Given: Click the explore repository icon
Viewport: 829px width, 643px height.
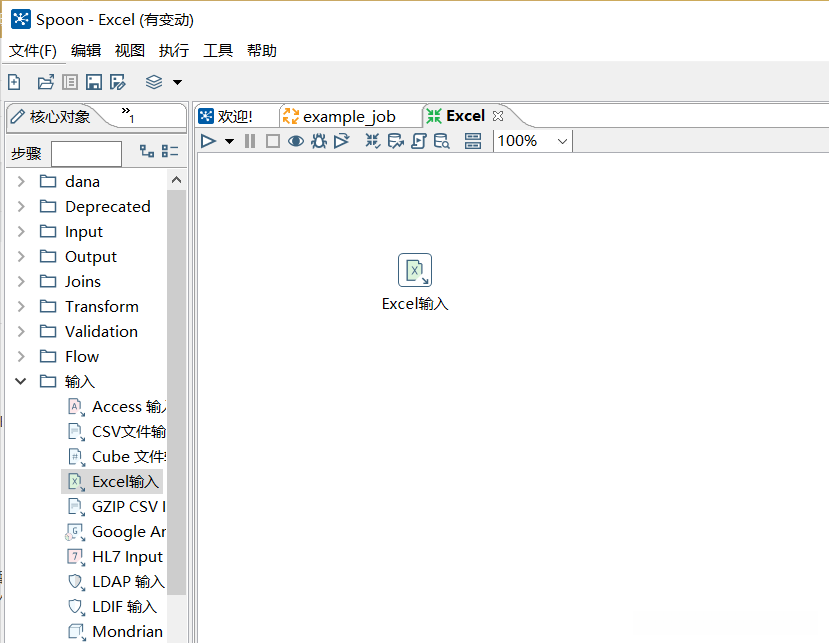Looking at the screenshot, I should tap(70, 82).
